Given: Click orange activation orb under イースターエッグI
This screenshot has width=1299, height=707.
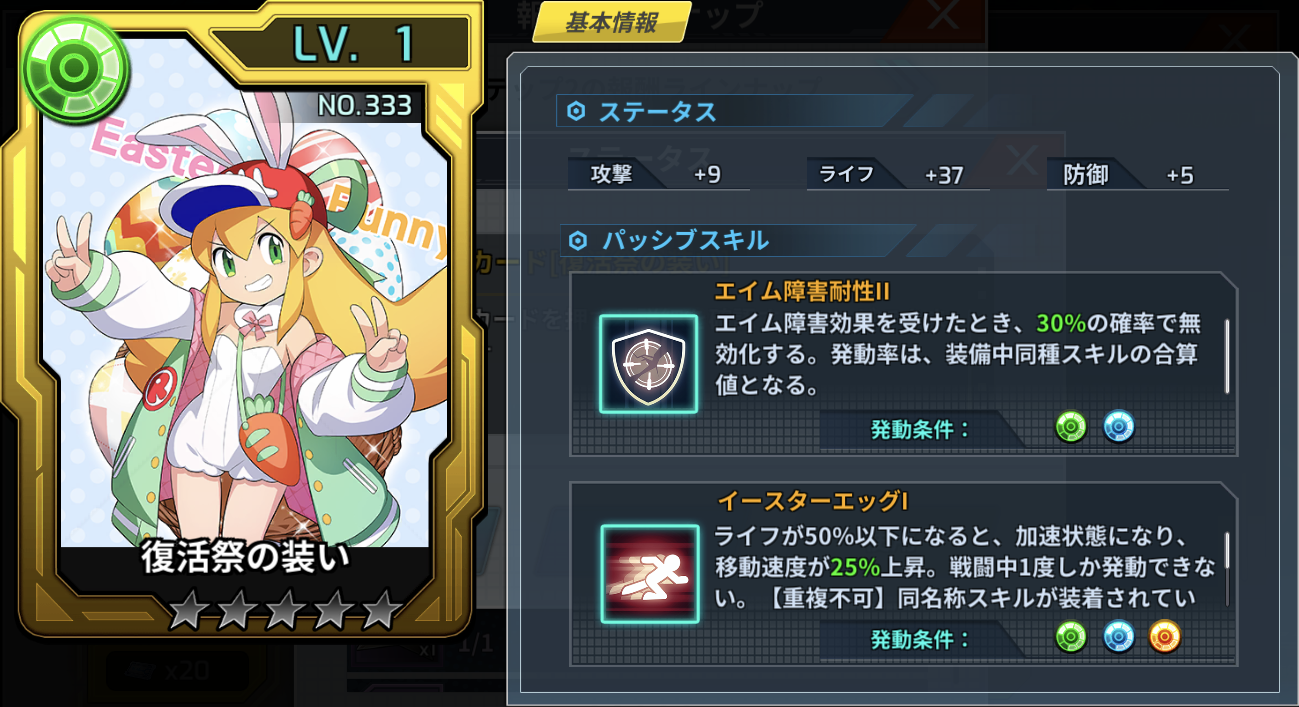Looking at the screenshot, I should click(1164, 637).
